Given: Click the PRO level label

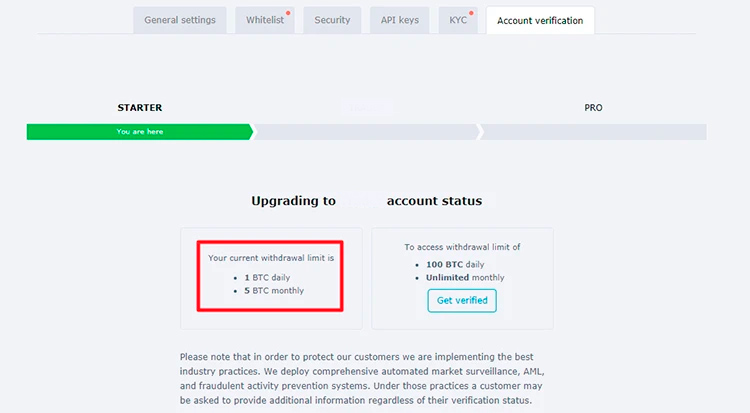Looking at the screenshot, I should click(x=593, y=107).
